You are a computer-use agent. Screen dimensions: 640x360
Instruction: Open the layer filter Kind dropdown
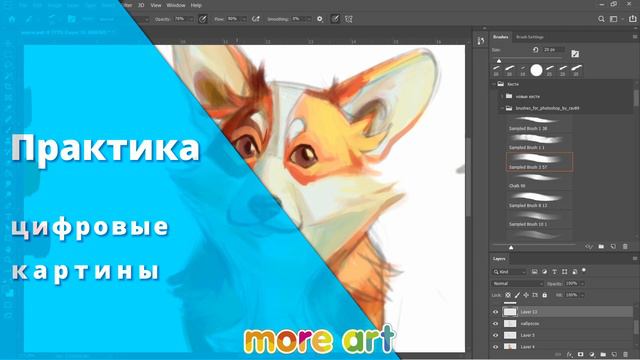tap(510, 272)
